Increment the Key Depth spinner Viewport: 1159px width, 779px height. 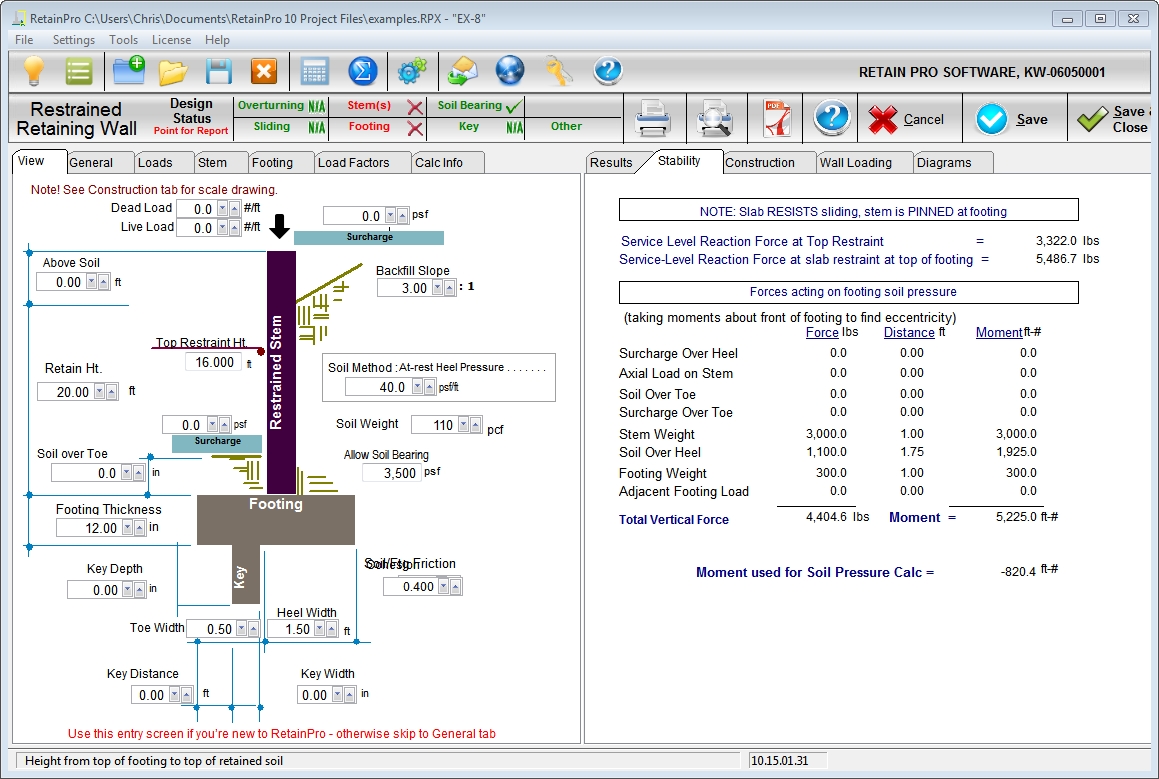click(x=140, y=590)
